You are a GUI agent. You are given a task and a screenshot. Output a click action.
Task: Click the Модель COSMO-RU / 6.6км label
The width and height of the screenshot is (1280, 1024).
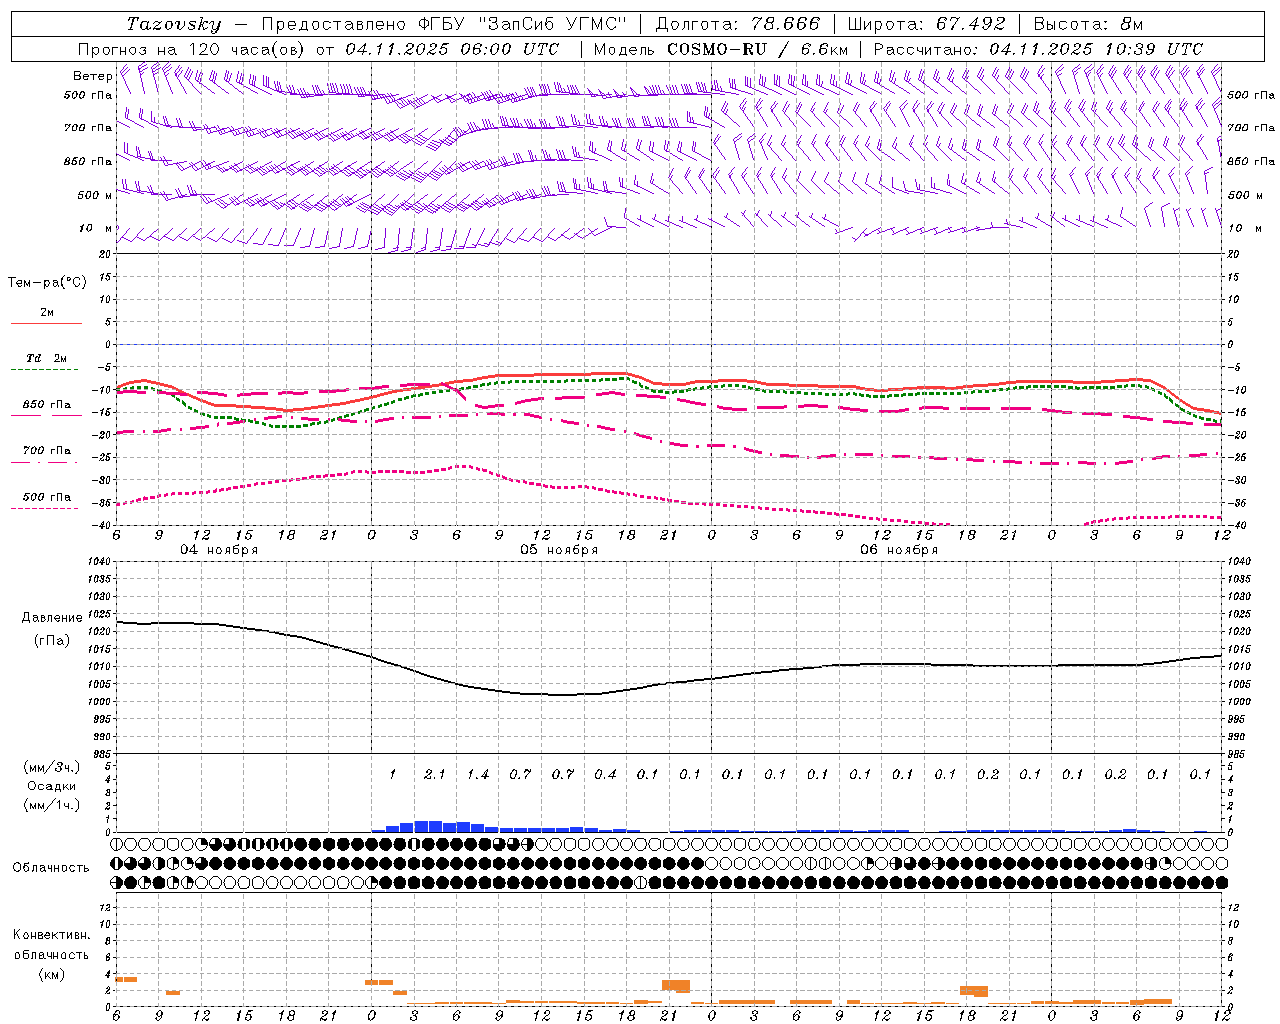(x=721, y=49)
